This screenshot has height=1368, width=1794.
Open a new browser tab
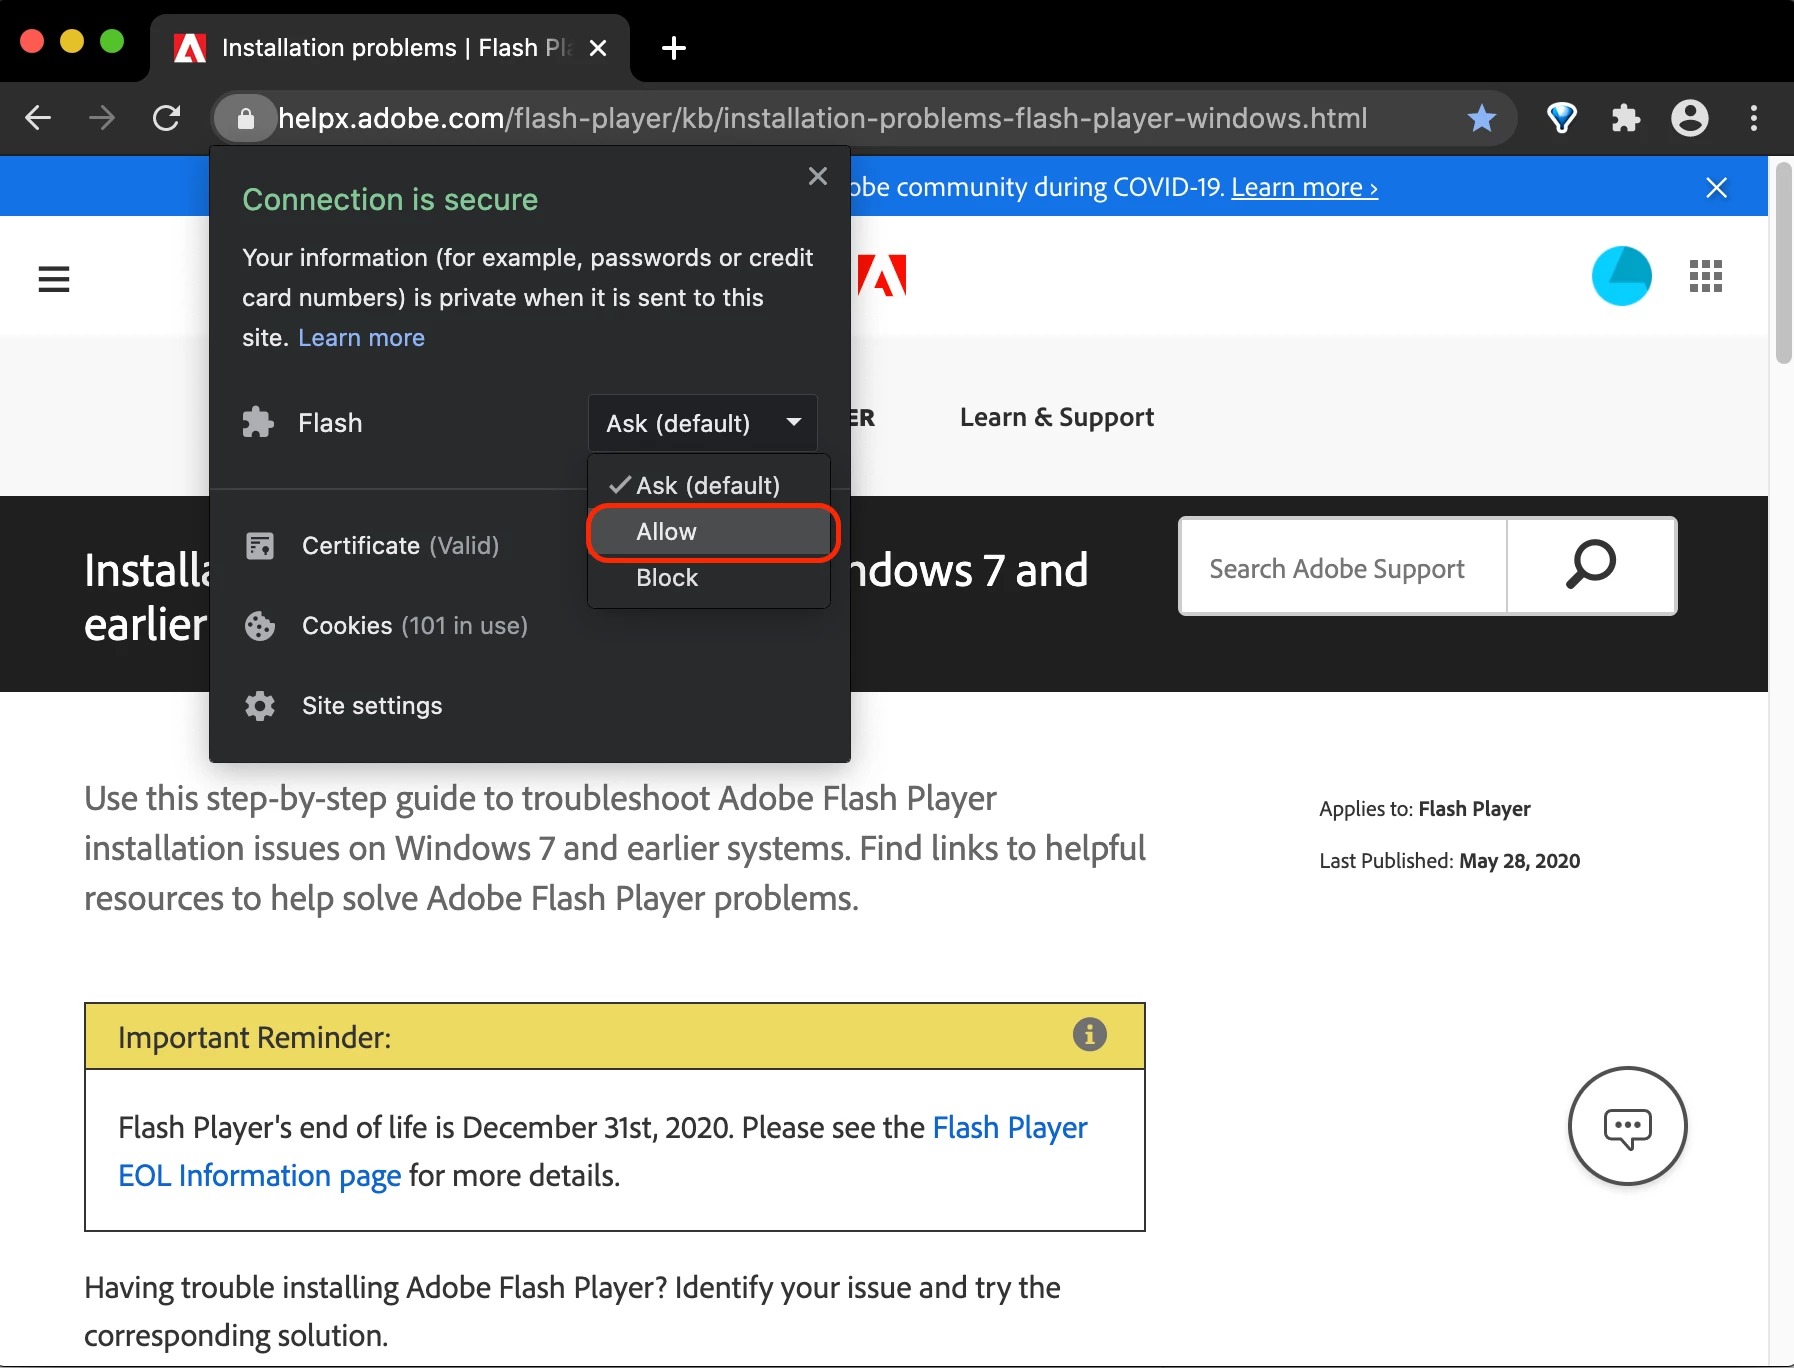(674, 47)
